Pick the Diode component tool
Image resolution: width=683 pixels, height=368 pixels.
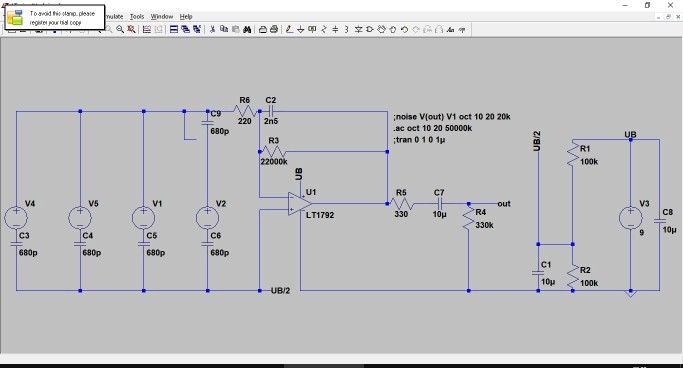[358, 30]
